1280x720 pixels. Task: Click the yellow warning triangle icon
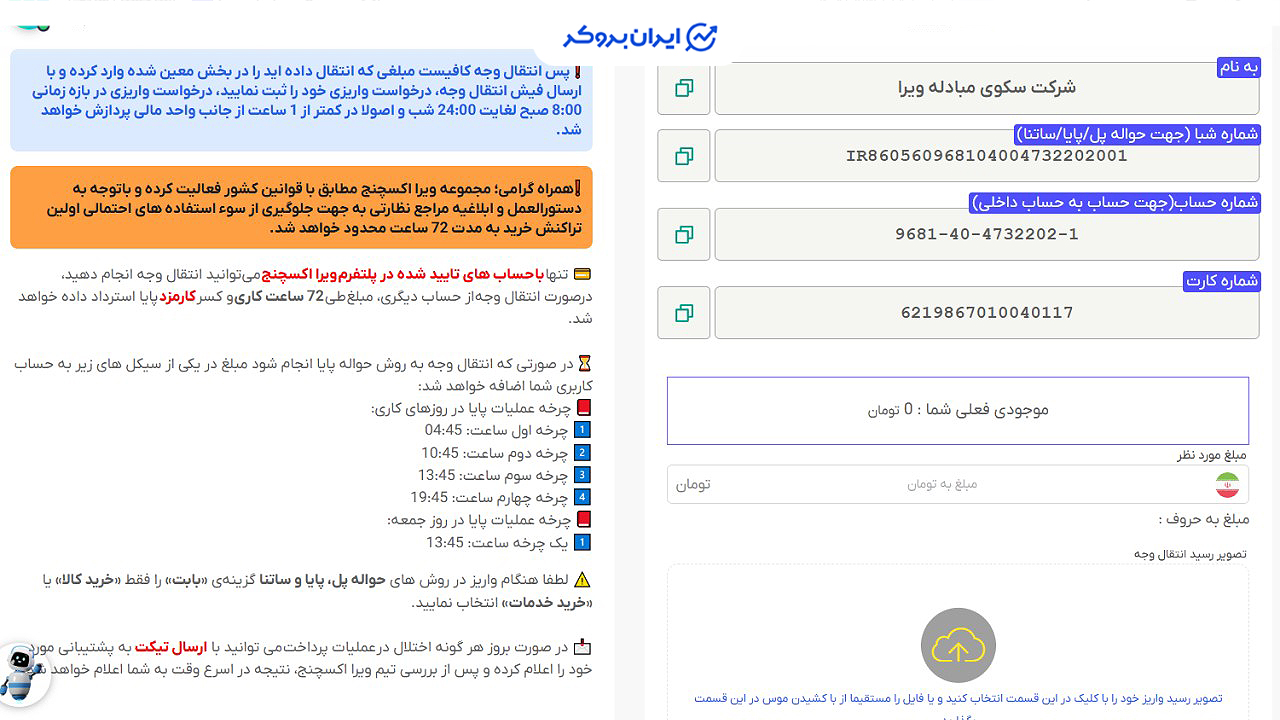point(583,580)
